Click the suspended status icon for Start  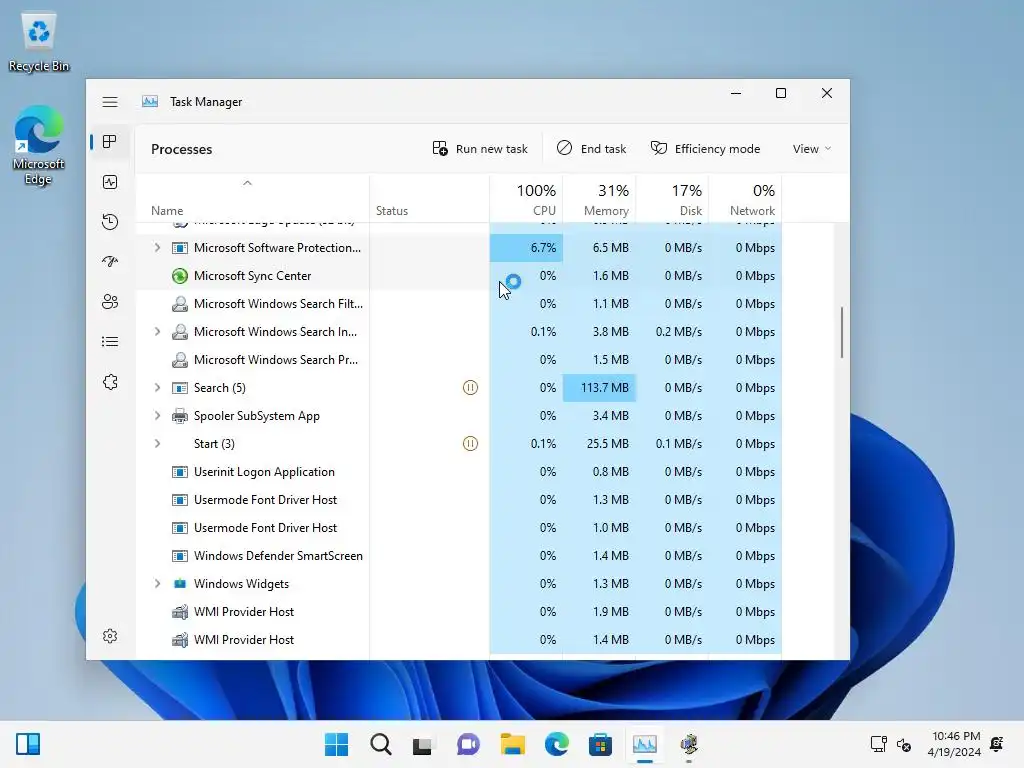pos(470,444)
